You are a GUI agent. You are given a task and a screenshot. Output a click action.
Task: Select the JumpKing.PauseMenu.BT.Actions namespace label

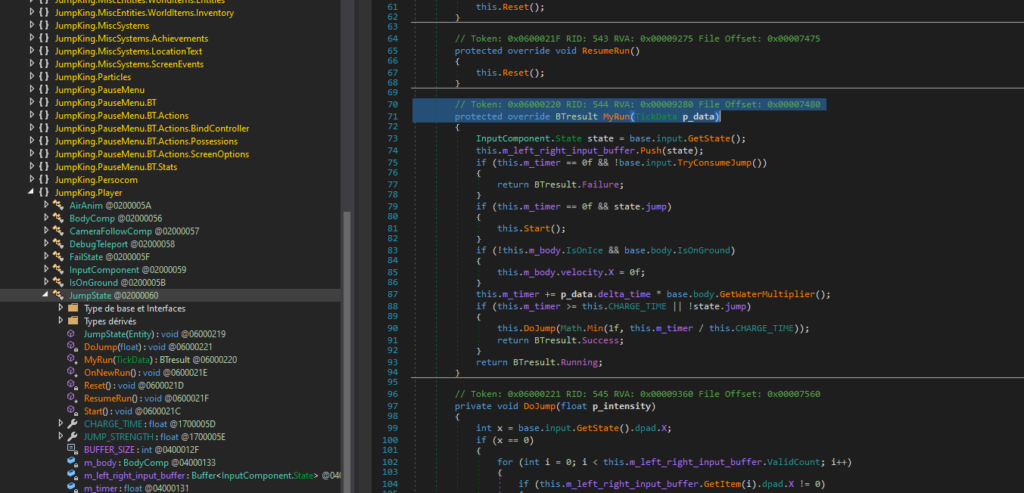click(x=121, y=116)
